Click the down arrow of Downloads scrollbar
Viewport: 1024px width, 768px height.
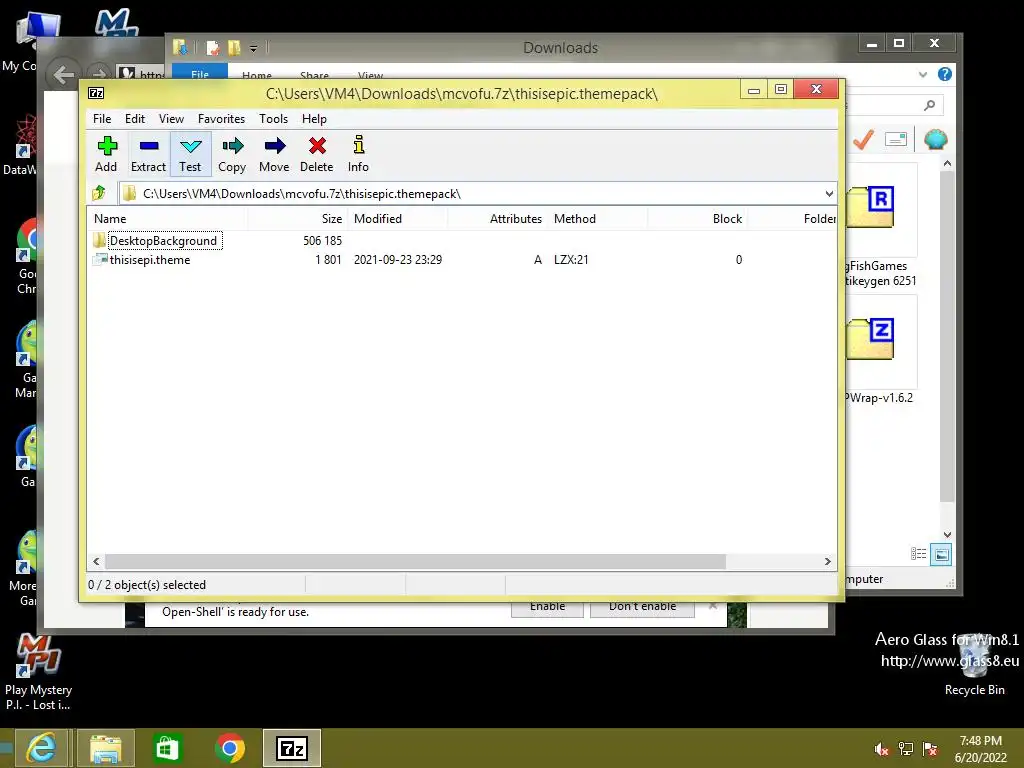[x=947, y=535]
